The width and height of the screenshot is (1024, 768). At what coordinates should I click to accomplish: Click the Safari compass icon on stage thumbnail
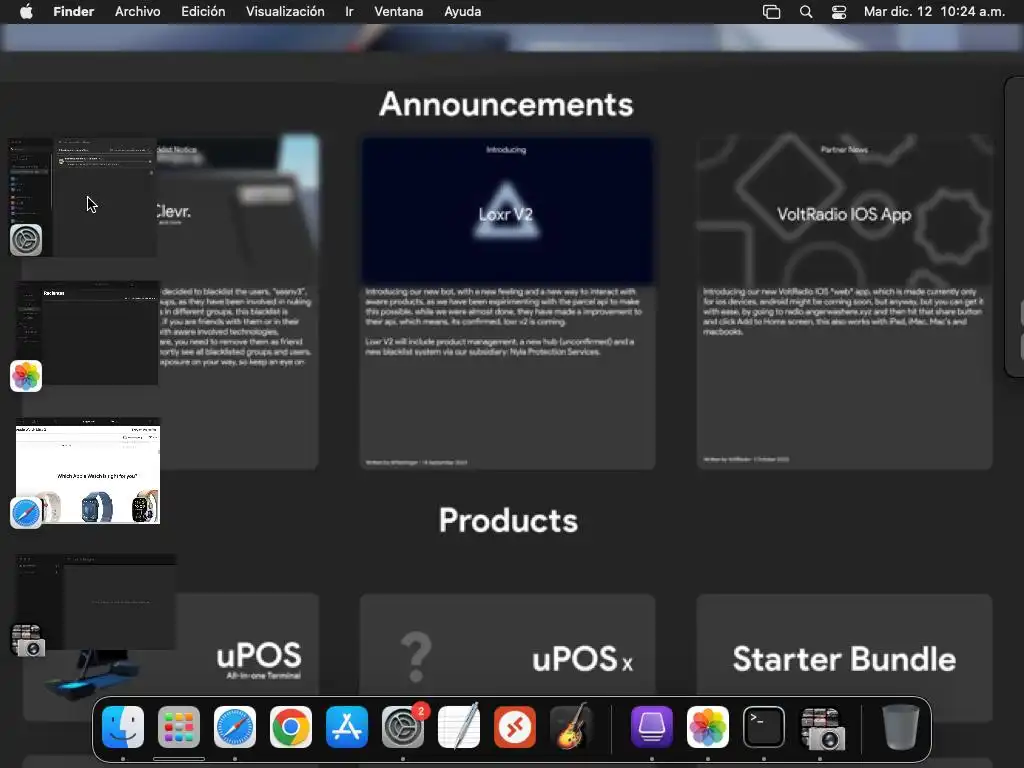point(26,513)
